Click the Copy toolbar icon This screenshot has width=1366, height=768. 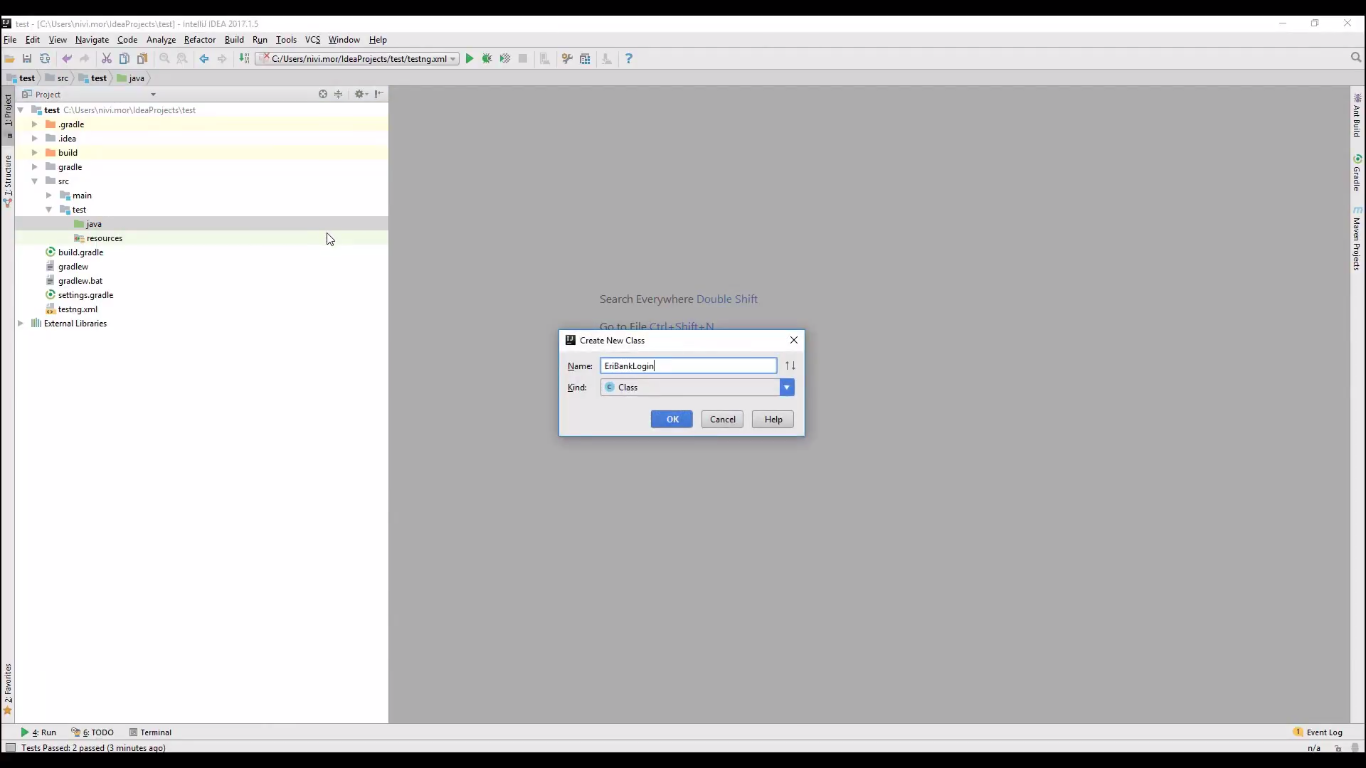click(124, 59)
